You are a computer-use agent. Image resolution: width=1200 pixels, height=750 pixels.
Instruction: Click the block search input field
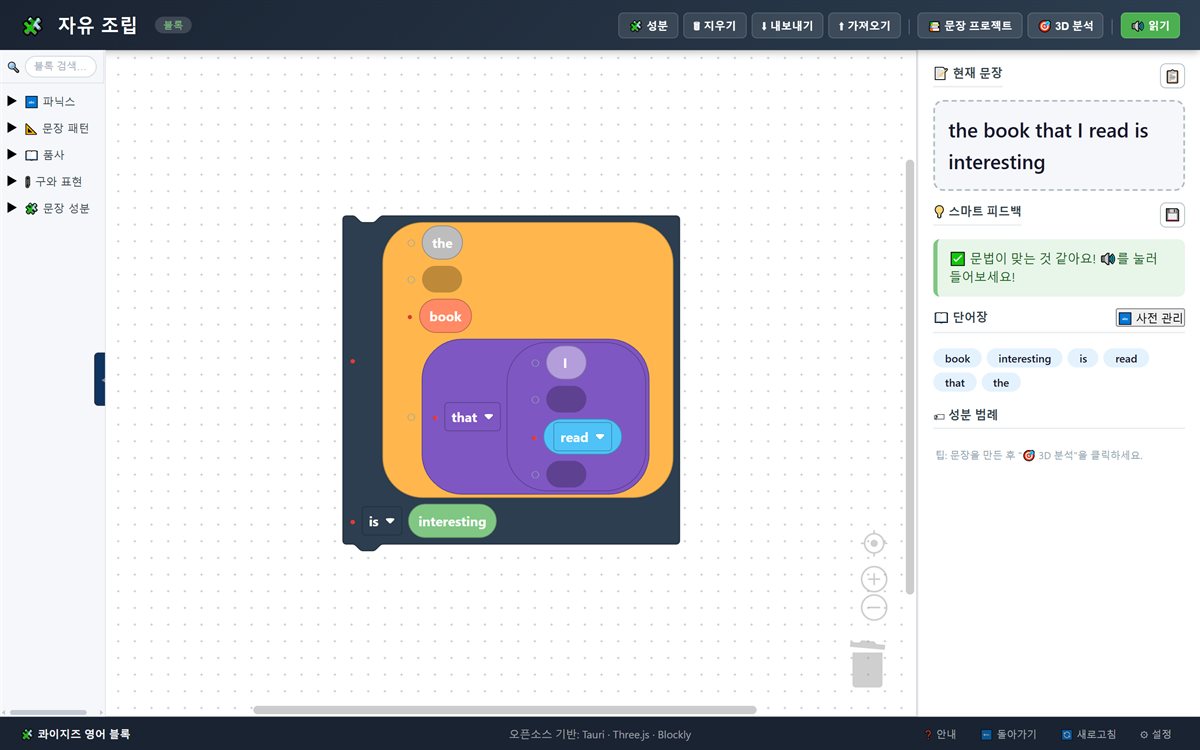[61, 67]
